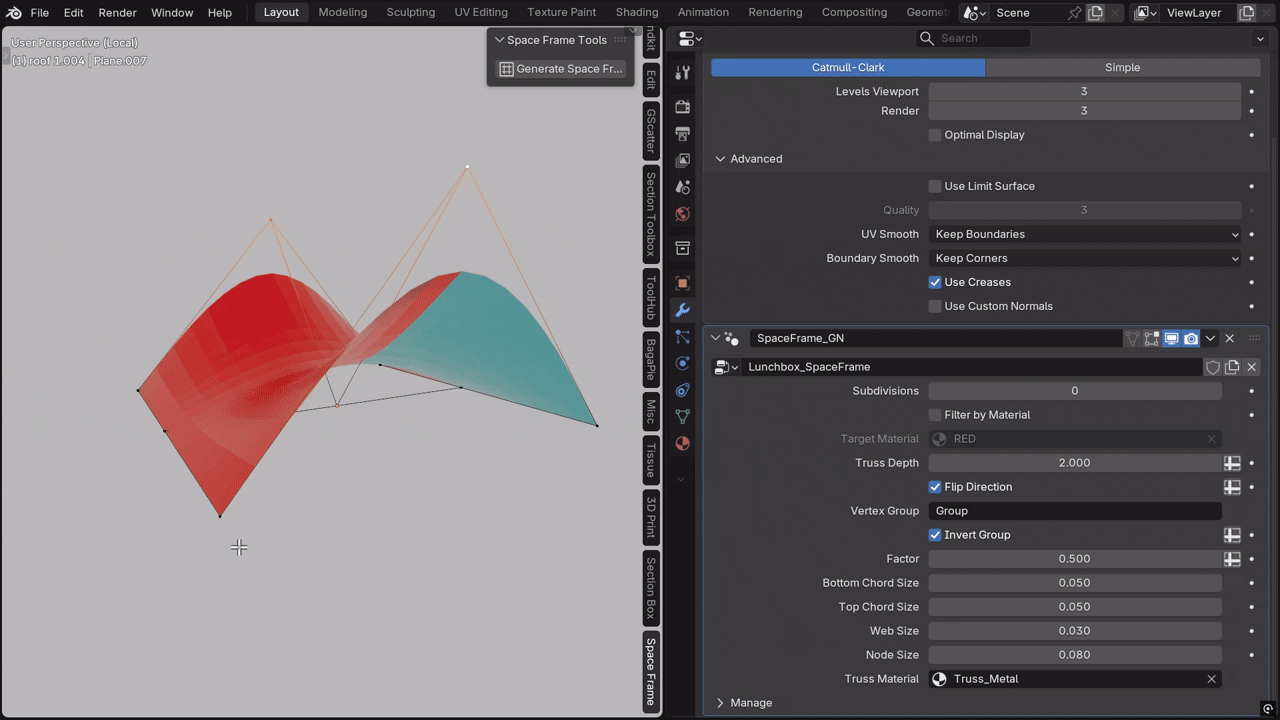Switch to the Shading workspace tab
This screenshot has width=1280, height=720.
tap(637, 12)
